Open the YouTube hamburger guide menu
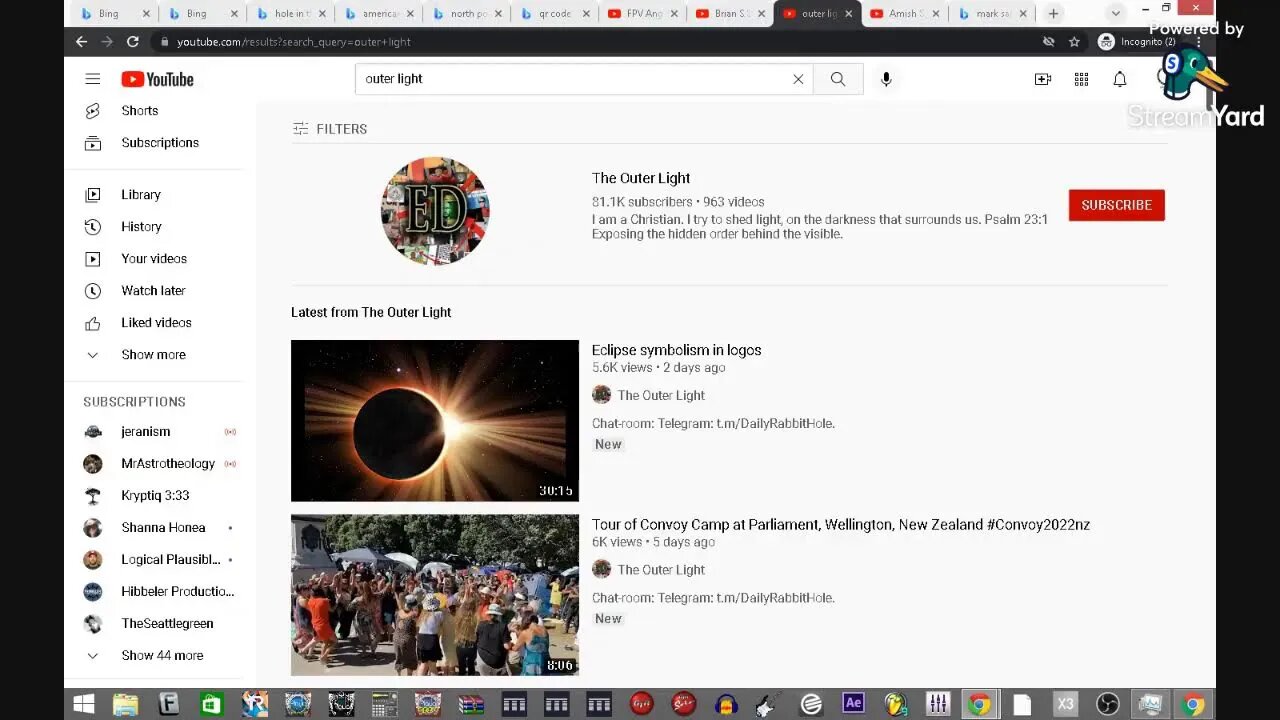The height and width of the screenshot is (720, 1280). [x=93, y=79]
